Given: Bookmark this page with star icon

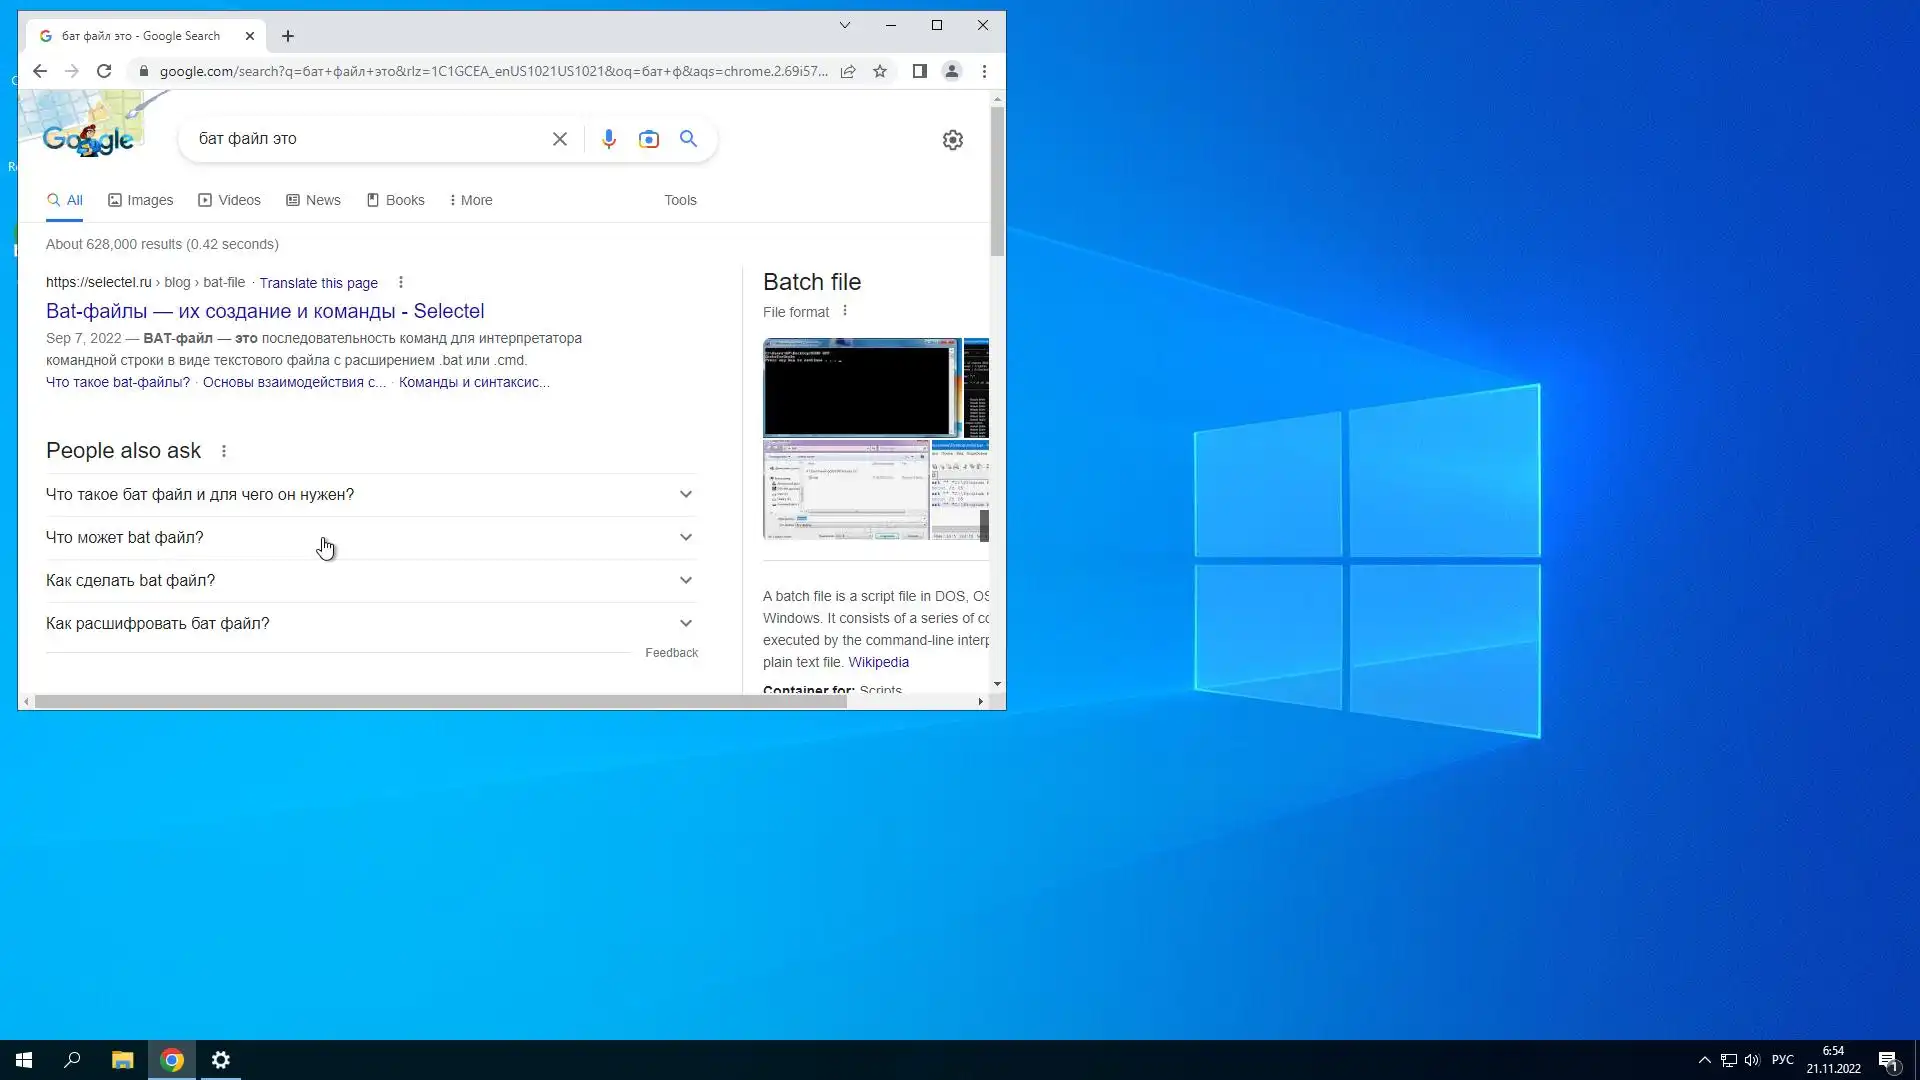Looking at the screenshot, I should click(x=880, y=71).
